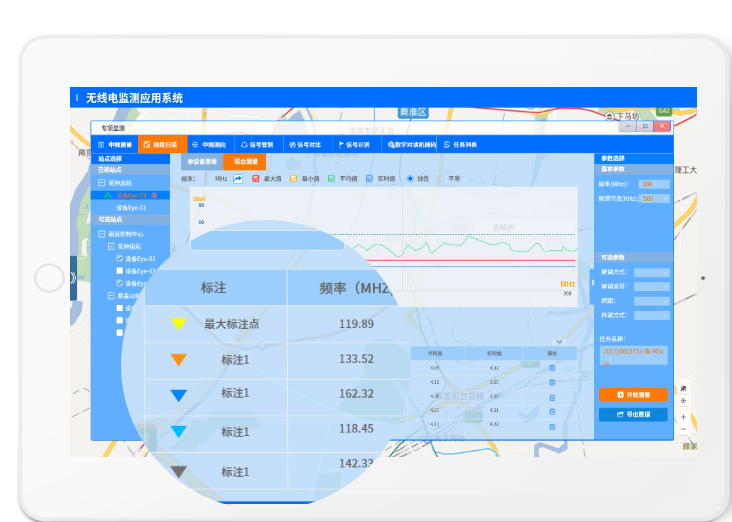Switch to the 信号对比 tab
The height and width of the screenshot is (522, 732).
pos(307,145)
